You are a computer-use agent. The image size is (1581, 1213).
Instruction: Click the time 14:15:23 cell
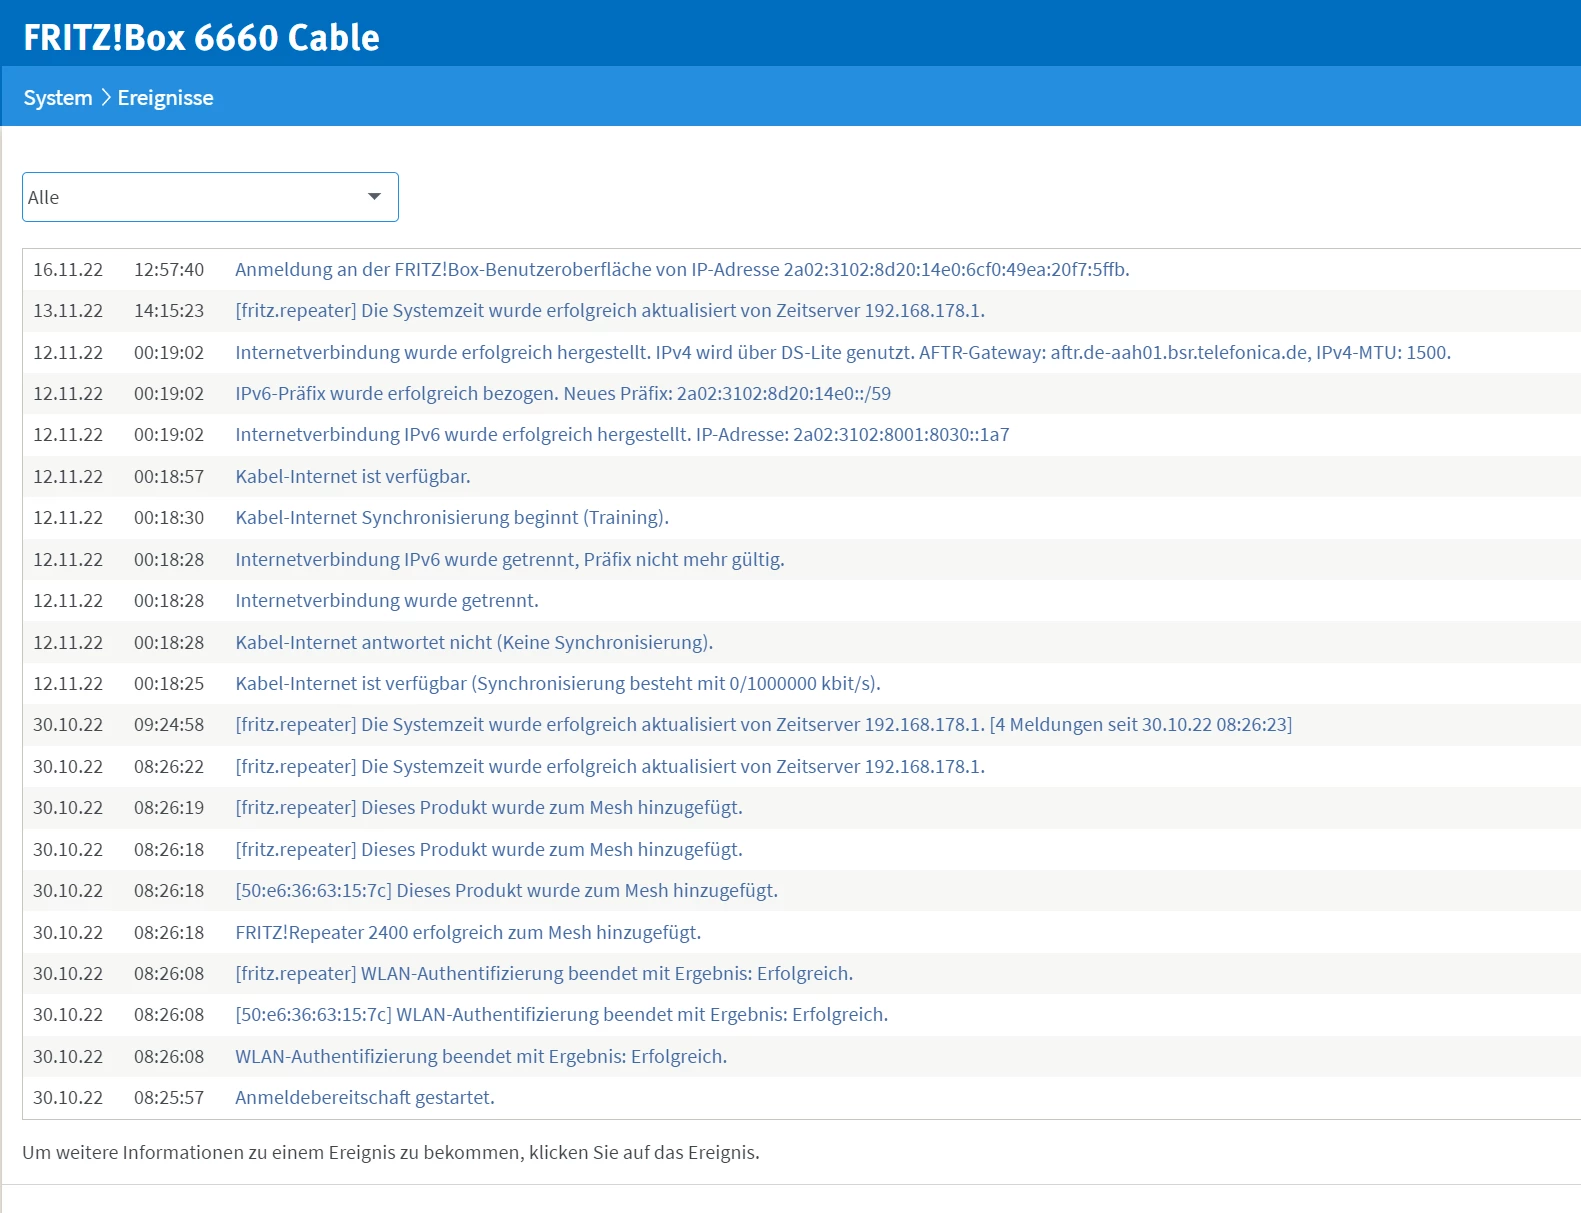[169, 311]
